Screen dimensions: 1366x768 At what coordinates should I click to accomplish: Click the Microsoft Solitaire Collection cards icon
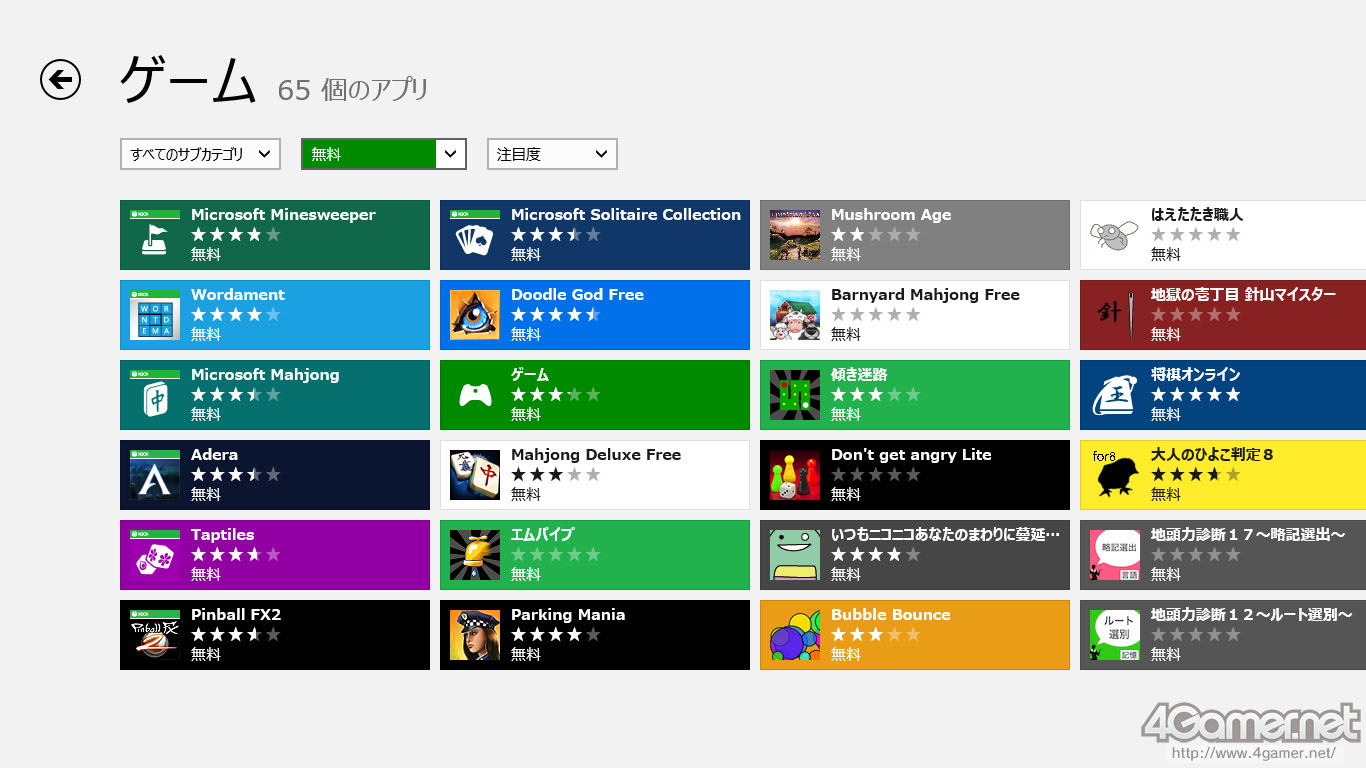coord(475,235)
